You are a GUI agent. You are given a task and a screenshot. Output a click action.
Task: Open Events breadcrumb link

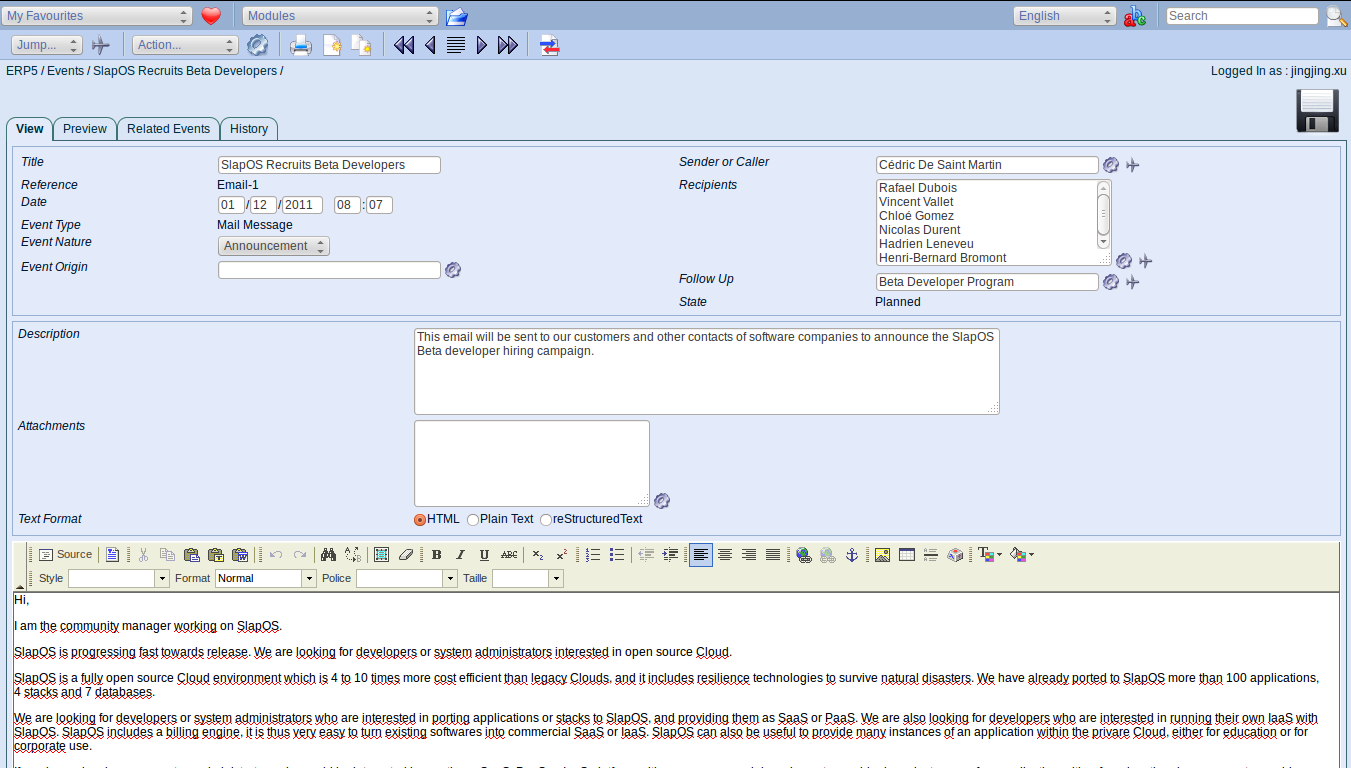66,71
